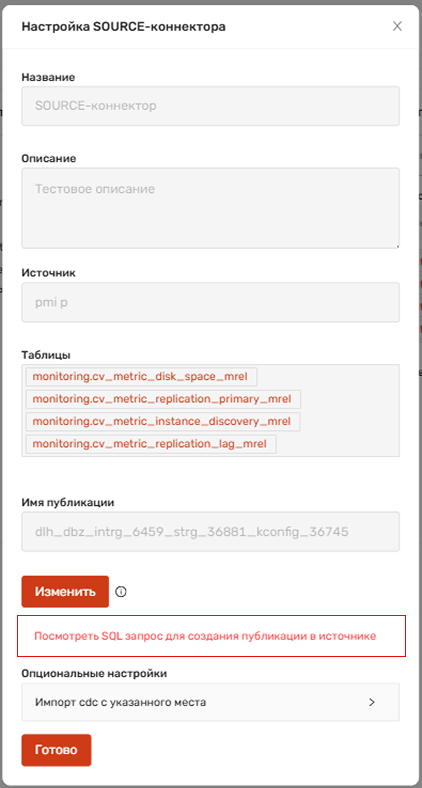Click the Таблицы field label
Screen dimensions: 422x788
tap(46, 355)
